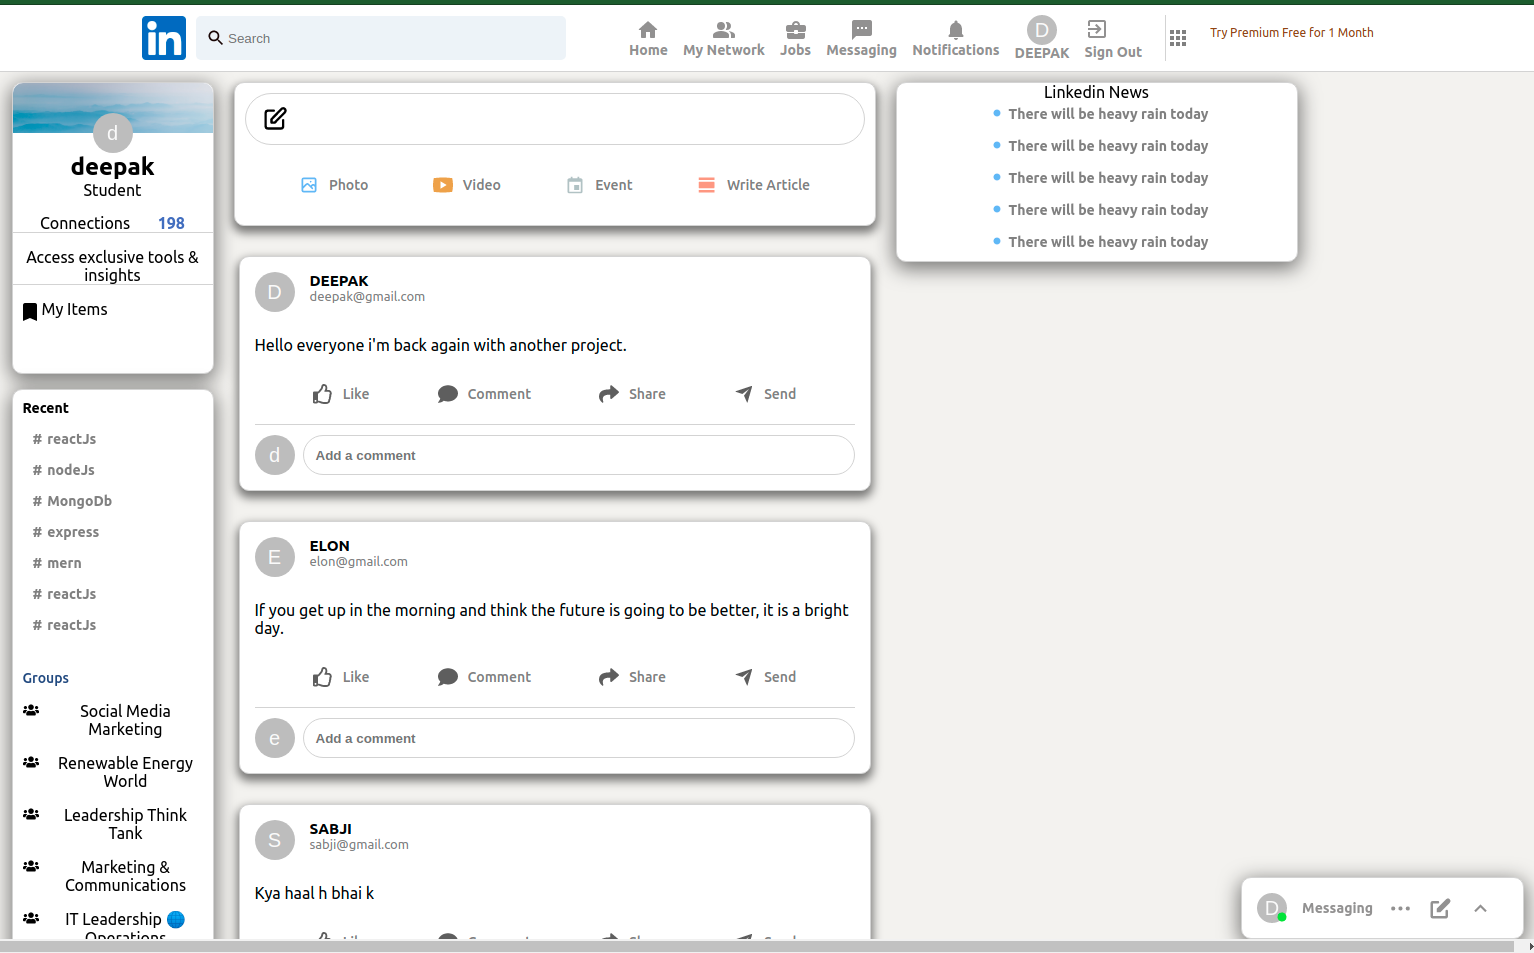
Task: Open the Messaging widget three-dots menu
Action: point(1400,908)
